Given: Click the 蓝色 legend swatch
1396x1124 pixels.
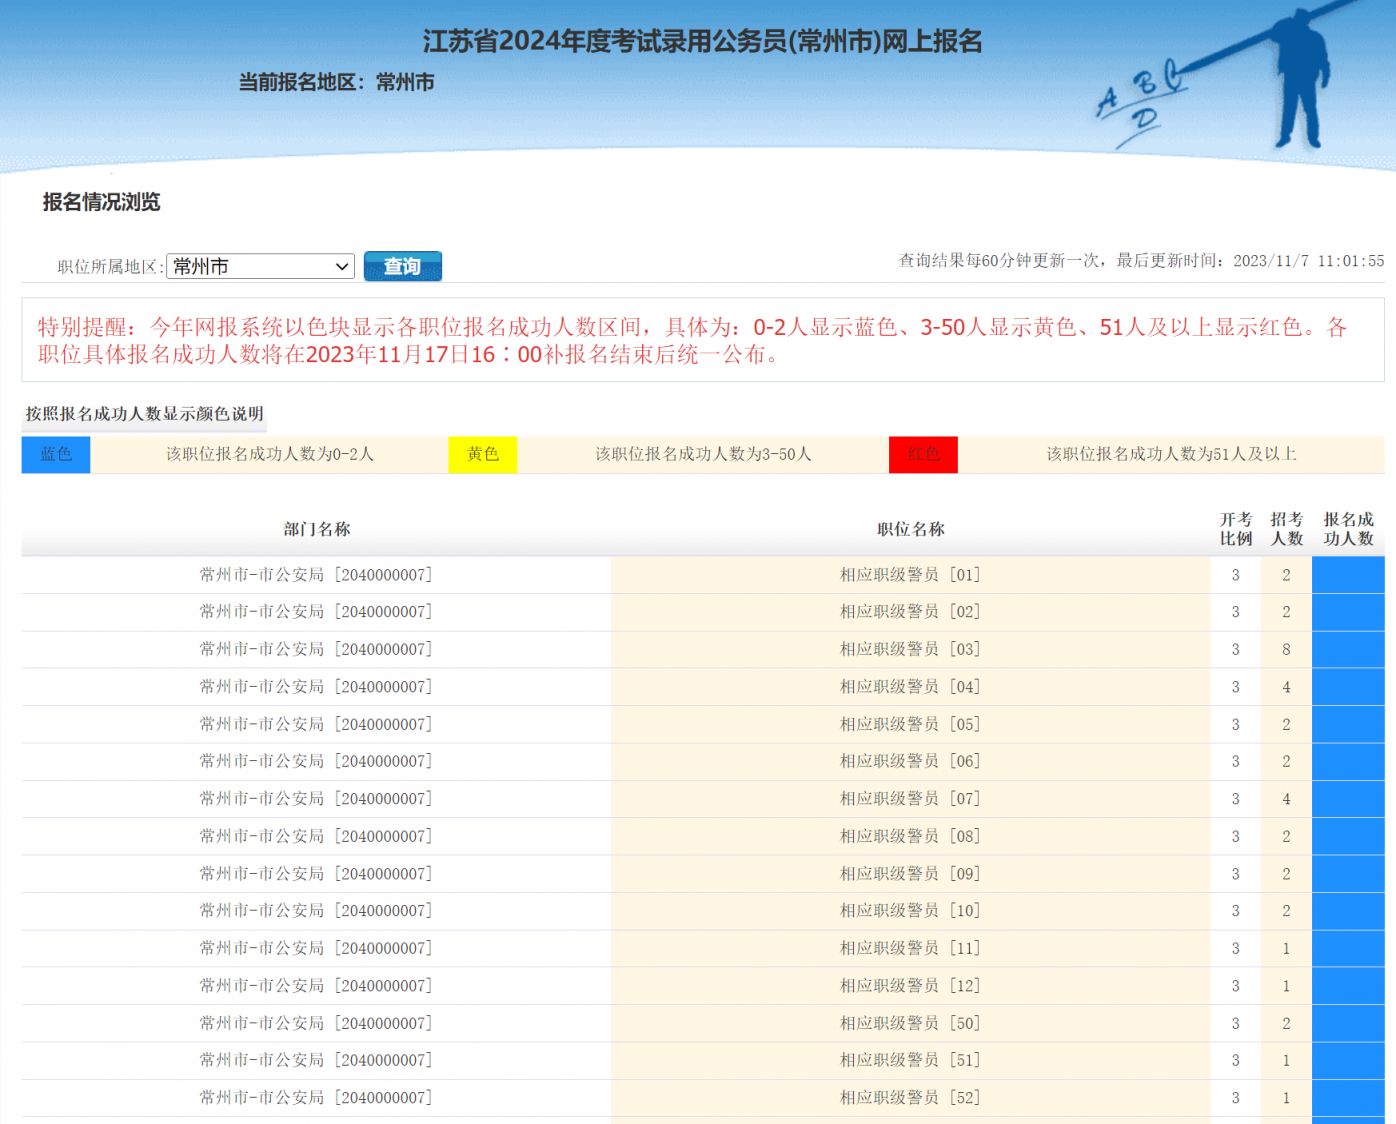Looking at the screenshot, I should click(56, 454).
